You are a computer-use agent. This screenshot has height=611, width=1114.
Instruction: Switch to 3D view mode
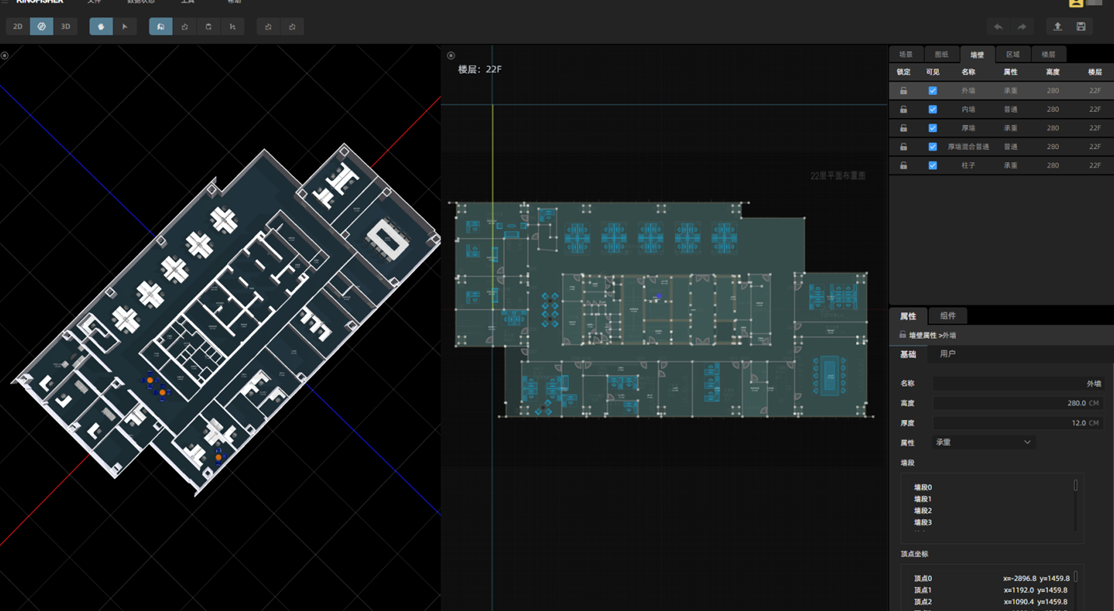(x=65, y=26)
